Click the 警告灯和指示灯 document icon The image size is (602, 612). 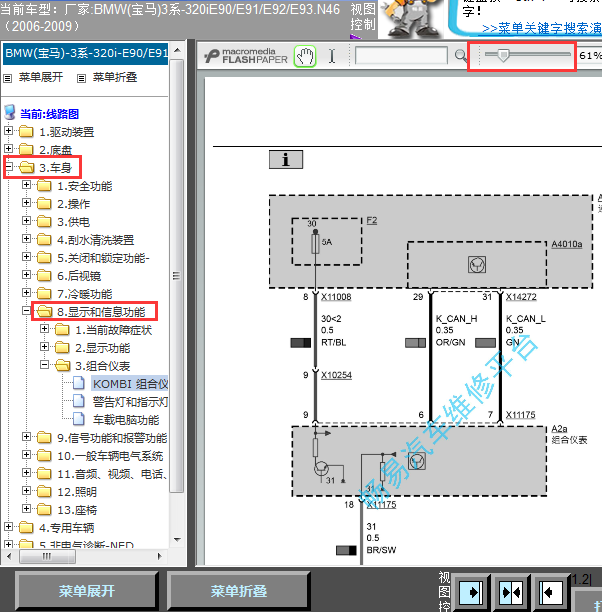pyautogui.click(x=79, y=401)
